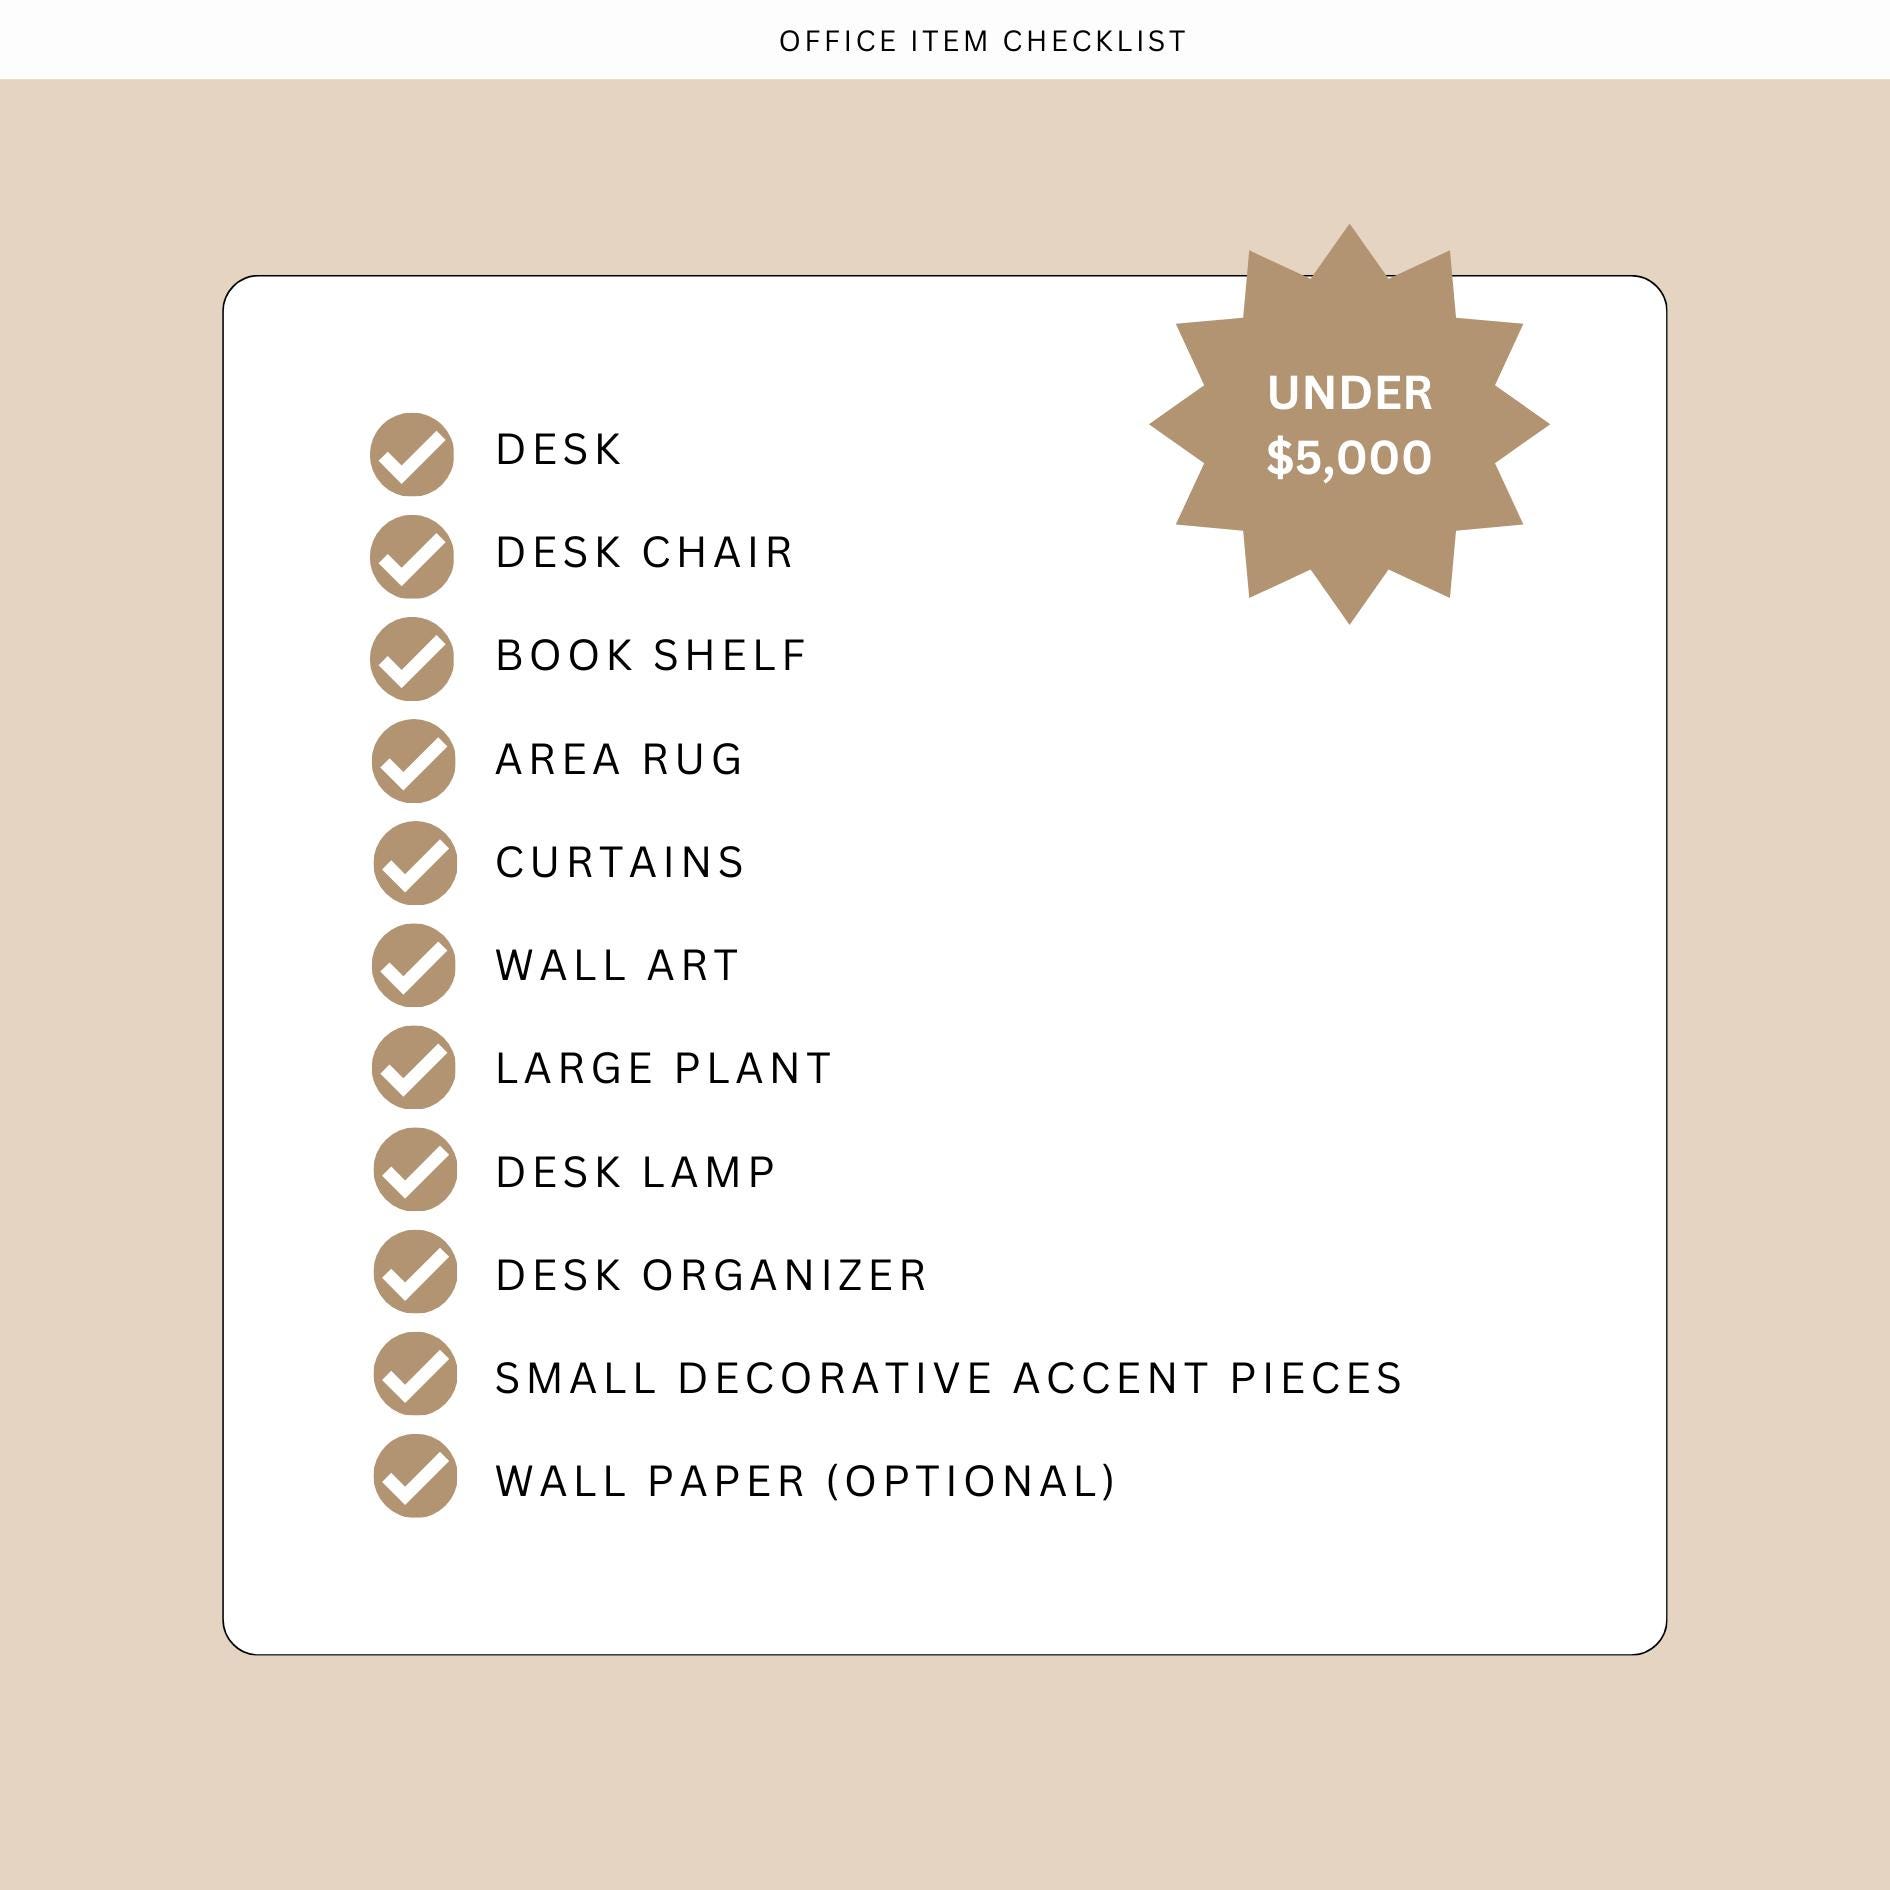Screen dimensions: 1890x1890
Task: Toggle the Small Decorative Accent Pieces checkmark
Action: 415,1373
